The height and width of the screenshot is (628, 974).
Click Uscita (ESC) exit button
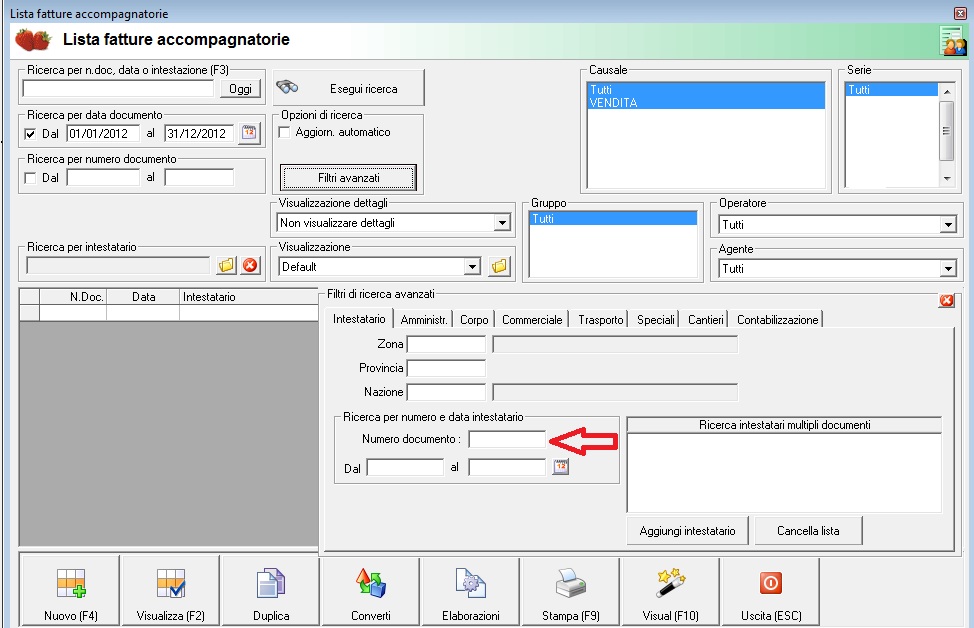click(x=771, y=591)
